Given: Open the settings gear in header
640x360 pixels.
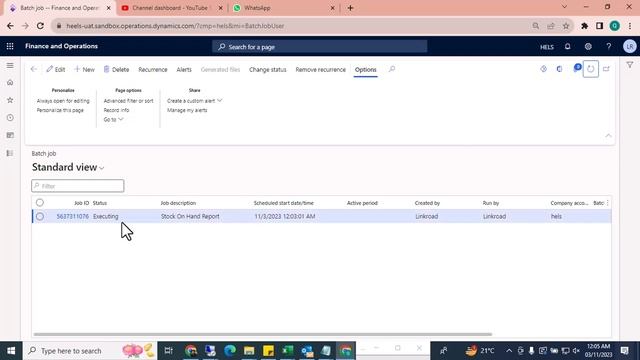Looking at the screenshot, I should point(588,47).
